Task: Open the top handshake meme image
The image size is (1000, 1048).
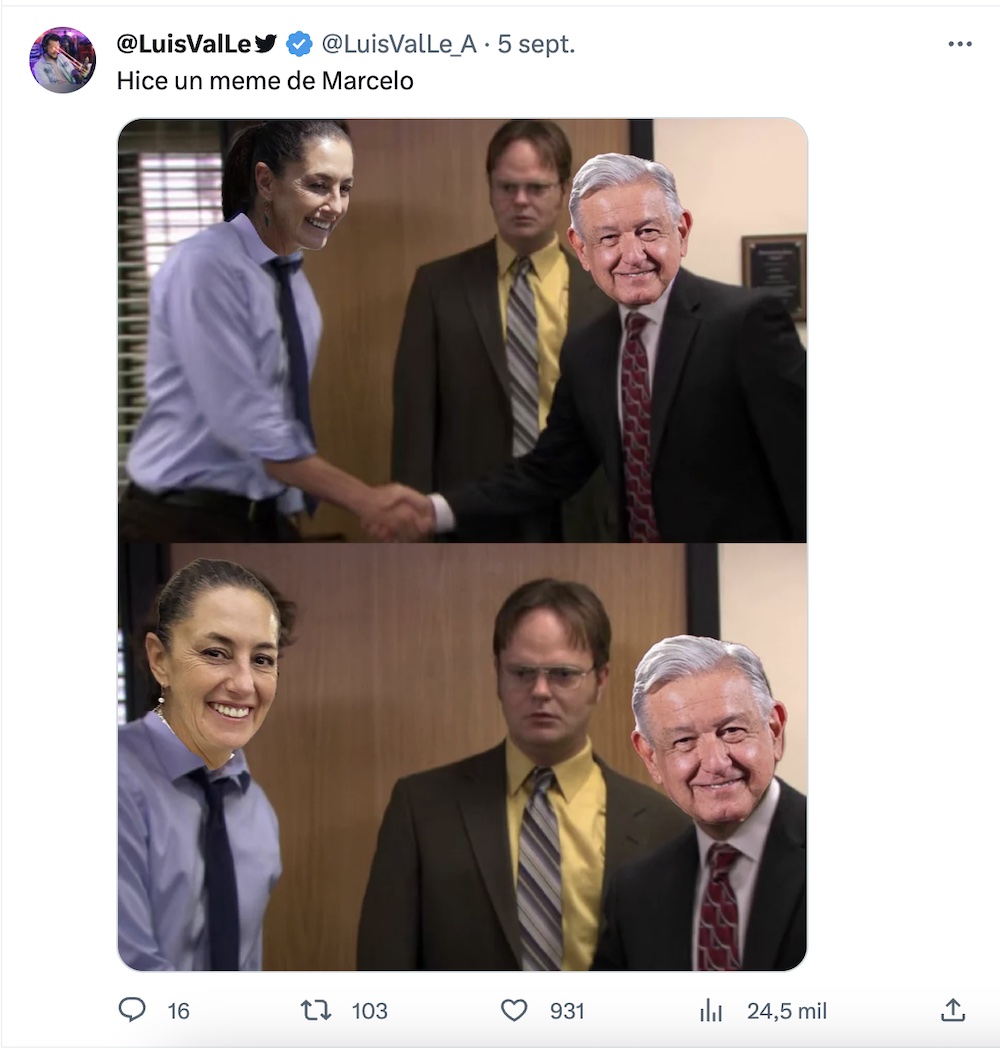Action: click(463, 330)
